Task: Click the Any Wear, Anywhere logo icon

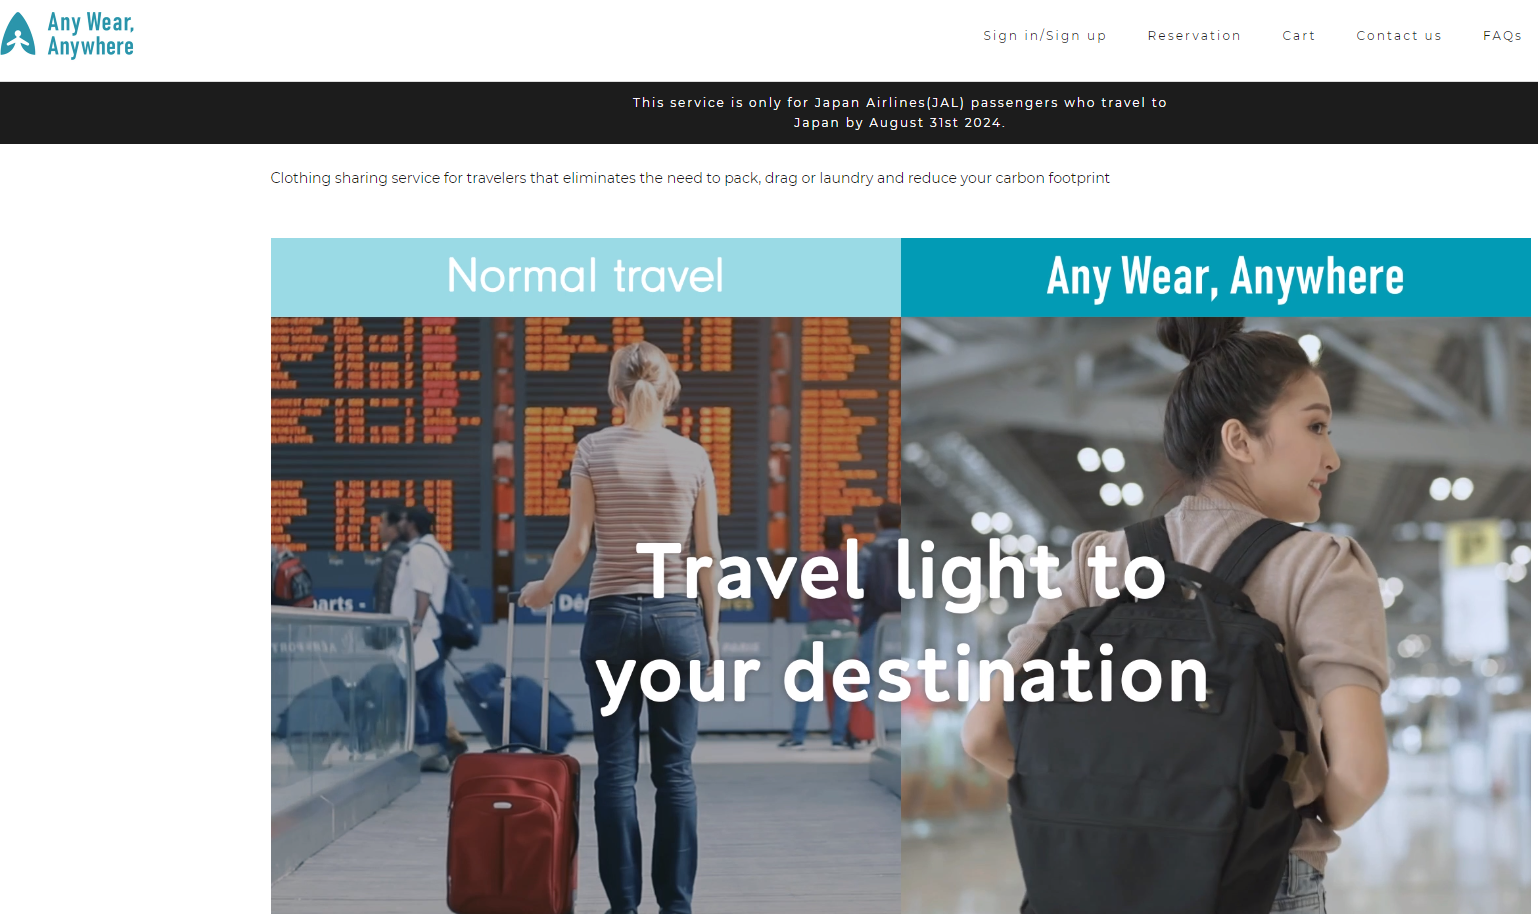Action: 18,34
